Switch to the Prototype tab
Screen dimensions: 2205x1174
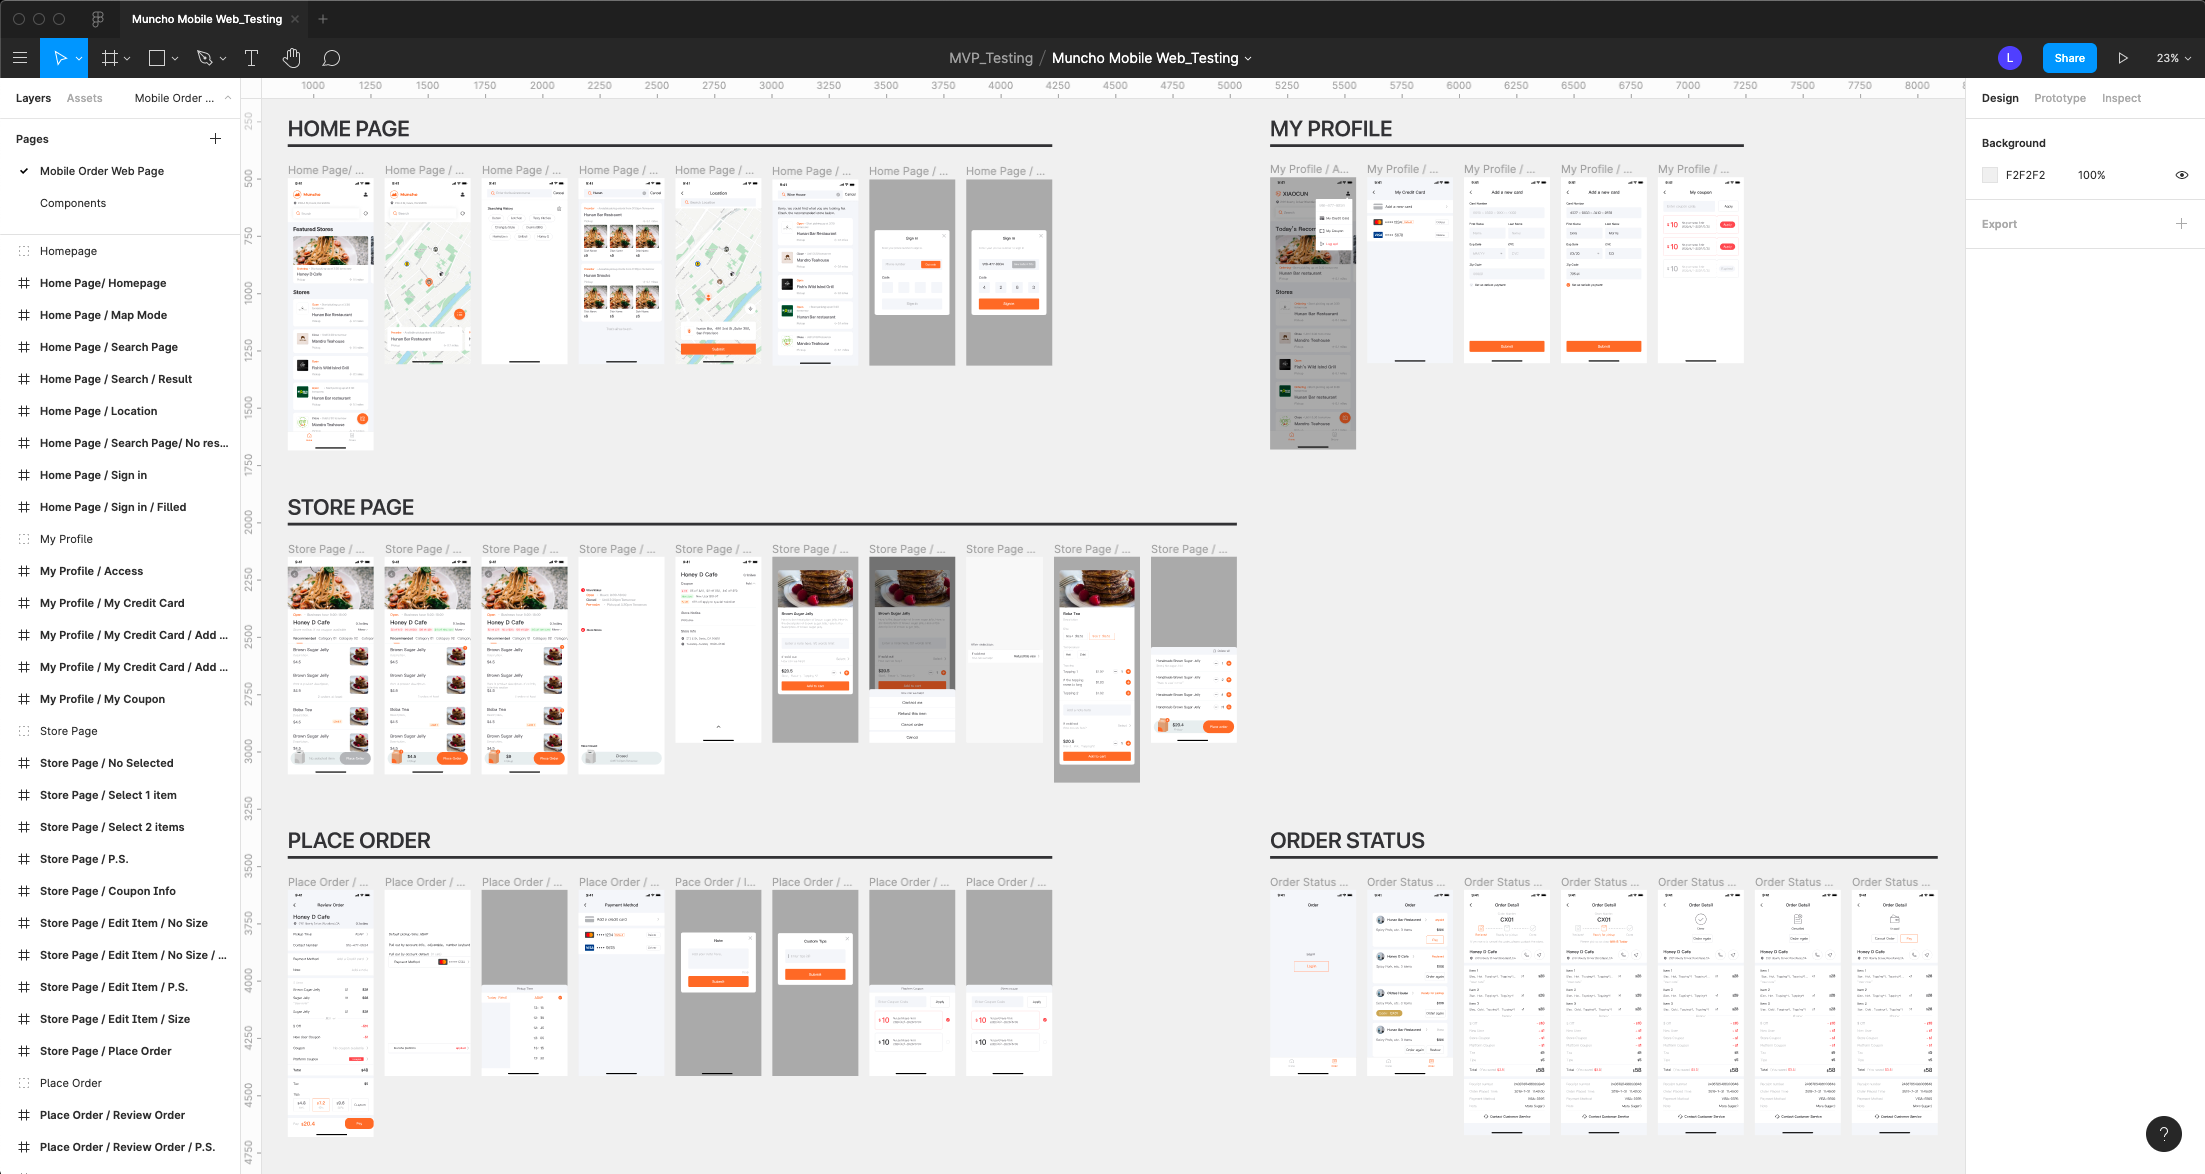coord(2059,97)
